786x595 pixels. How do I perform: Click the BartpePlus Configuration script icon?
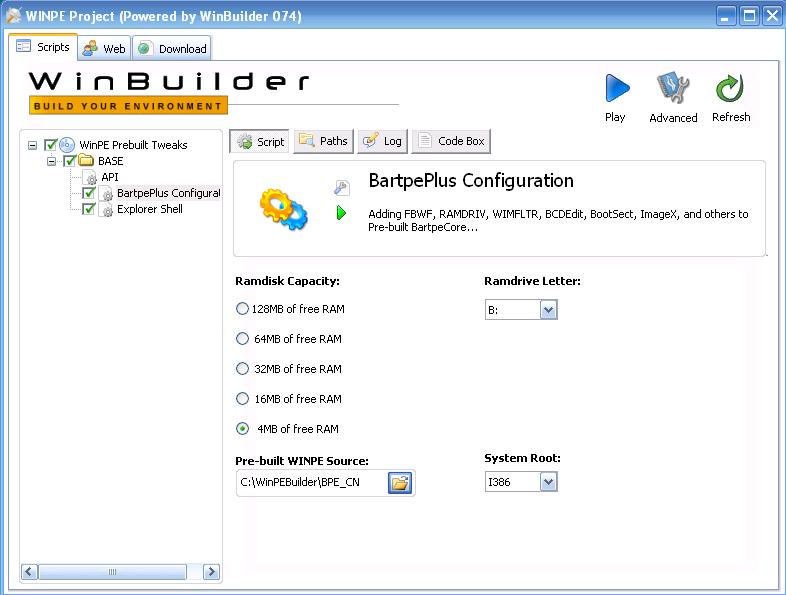pos(107,193)
